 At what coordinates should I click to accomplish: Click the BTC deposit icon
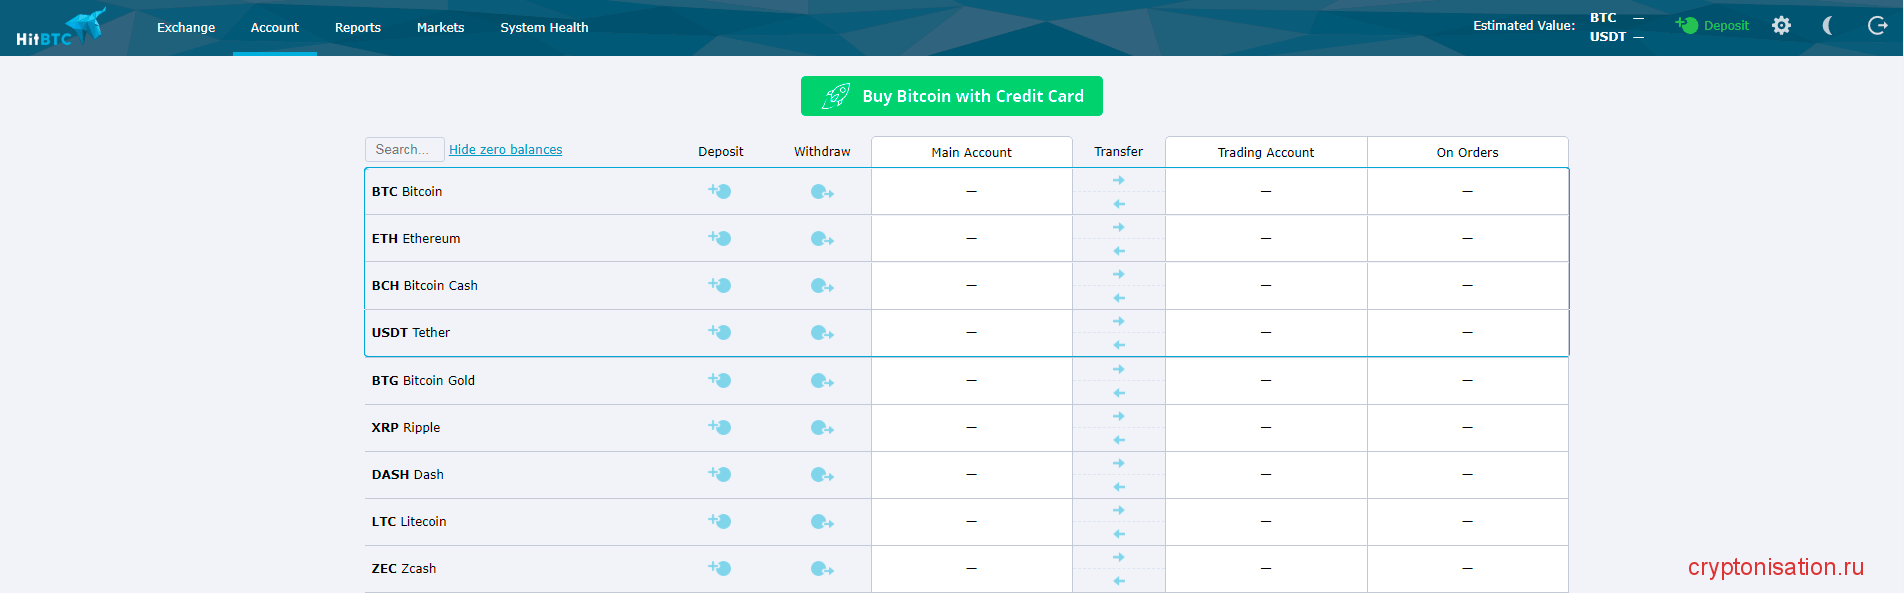(720, 191)
